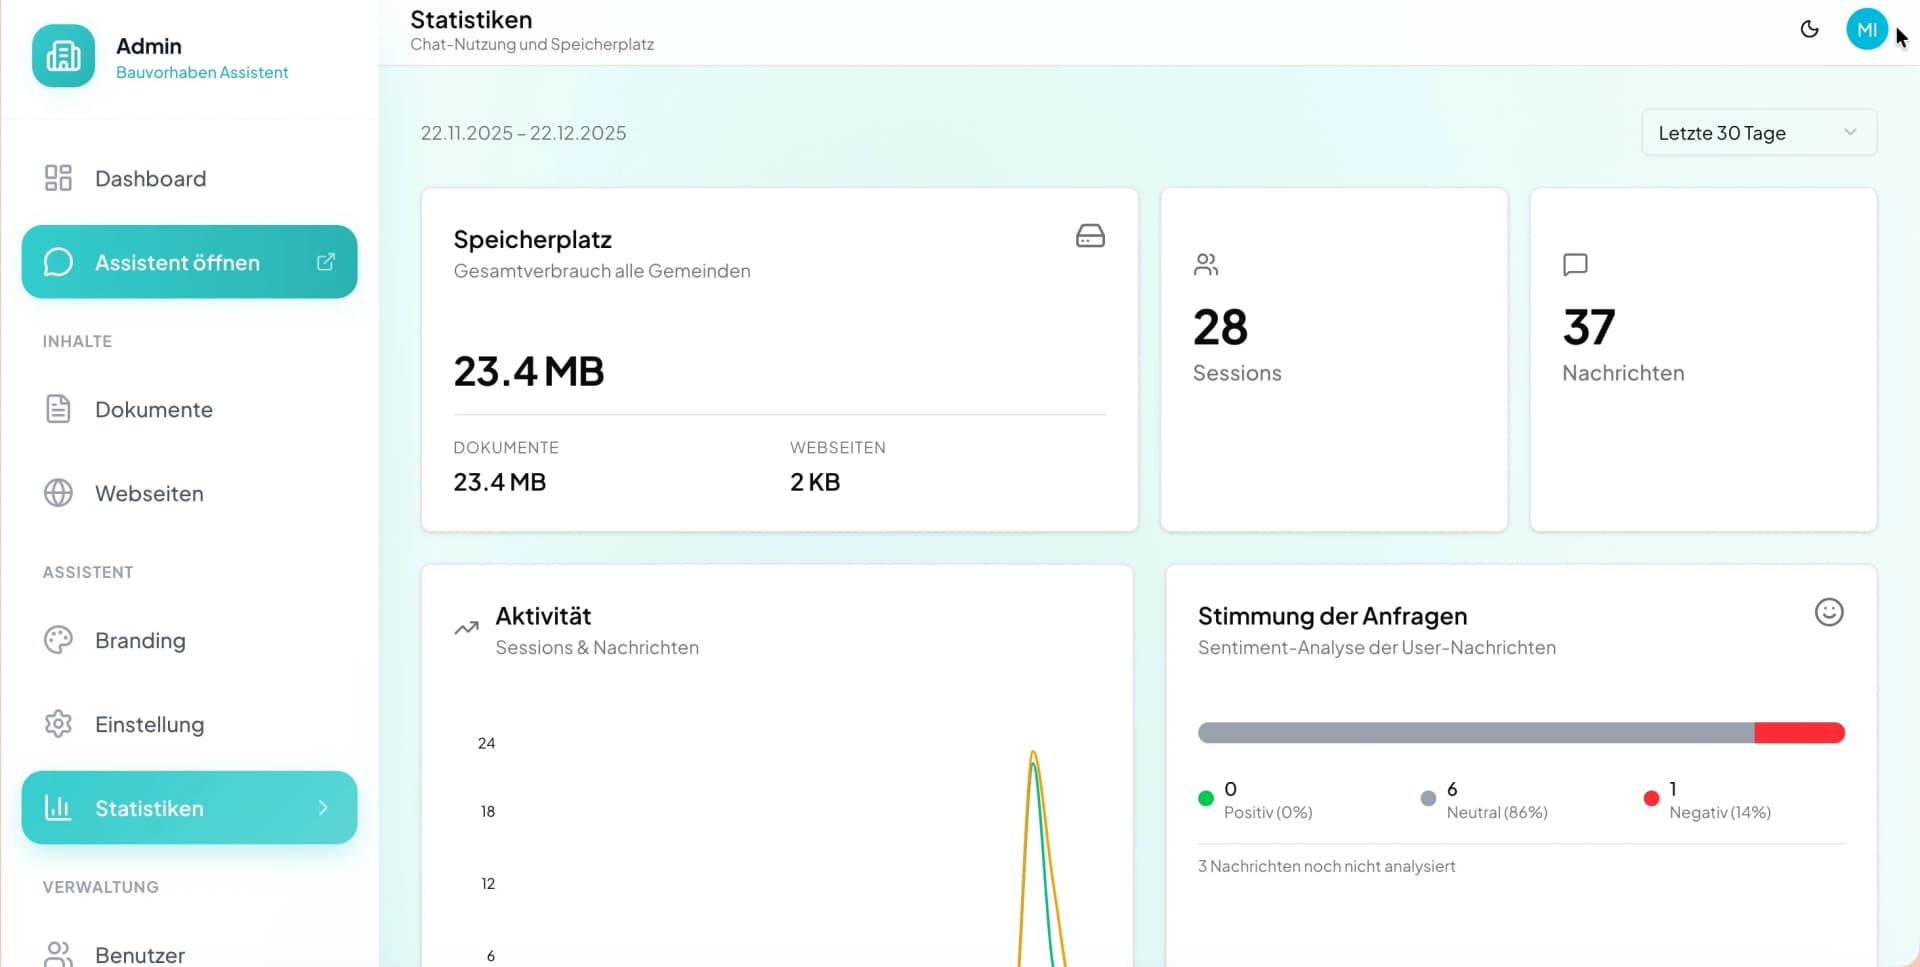This screenshot has height=967, width=1920.
Task: Click the smiley icon in Stimmung der Anfragen
Action: point(1829,612)
